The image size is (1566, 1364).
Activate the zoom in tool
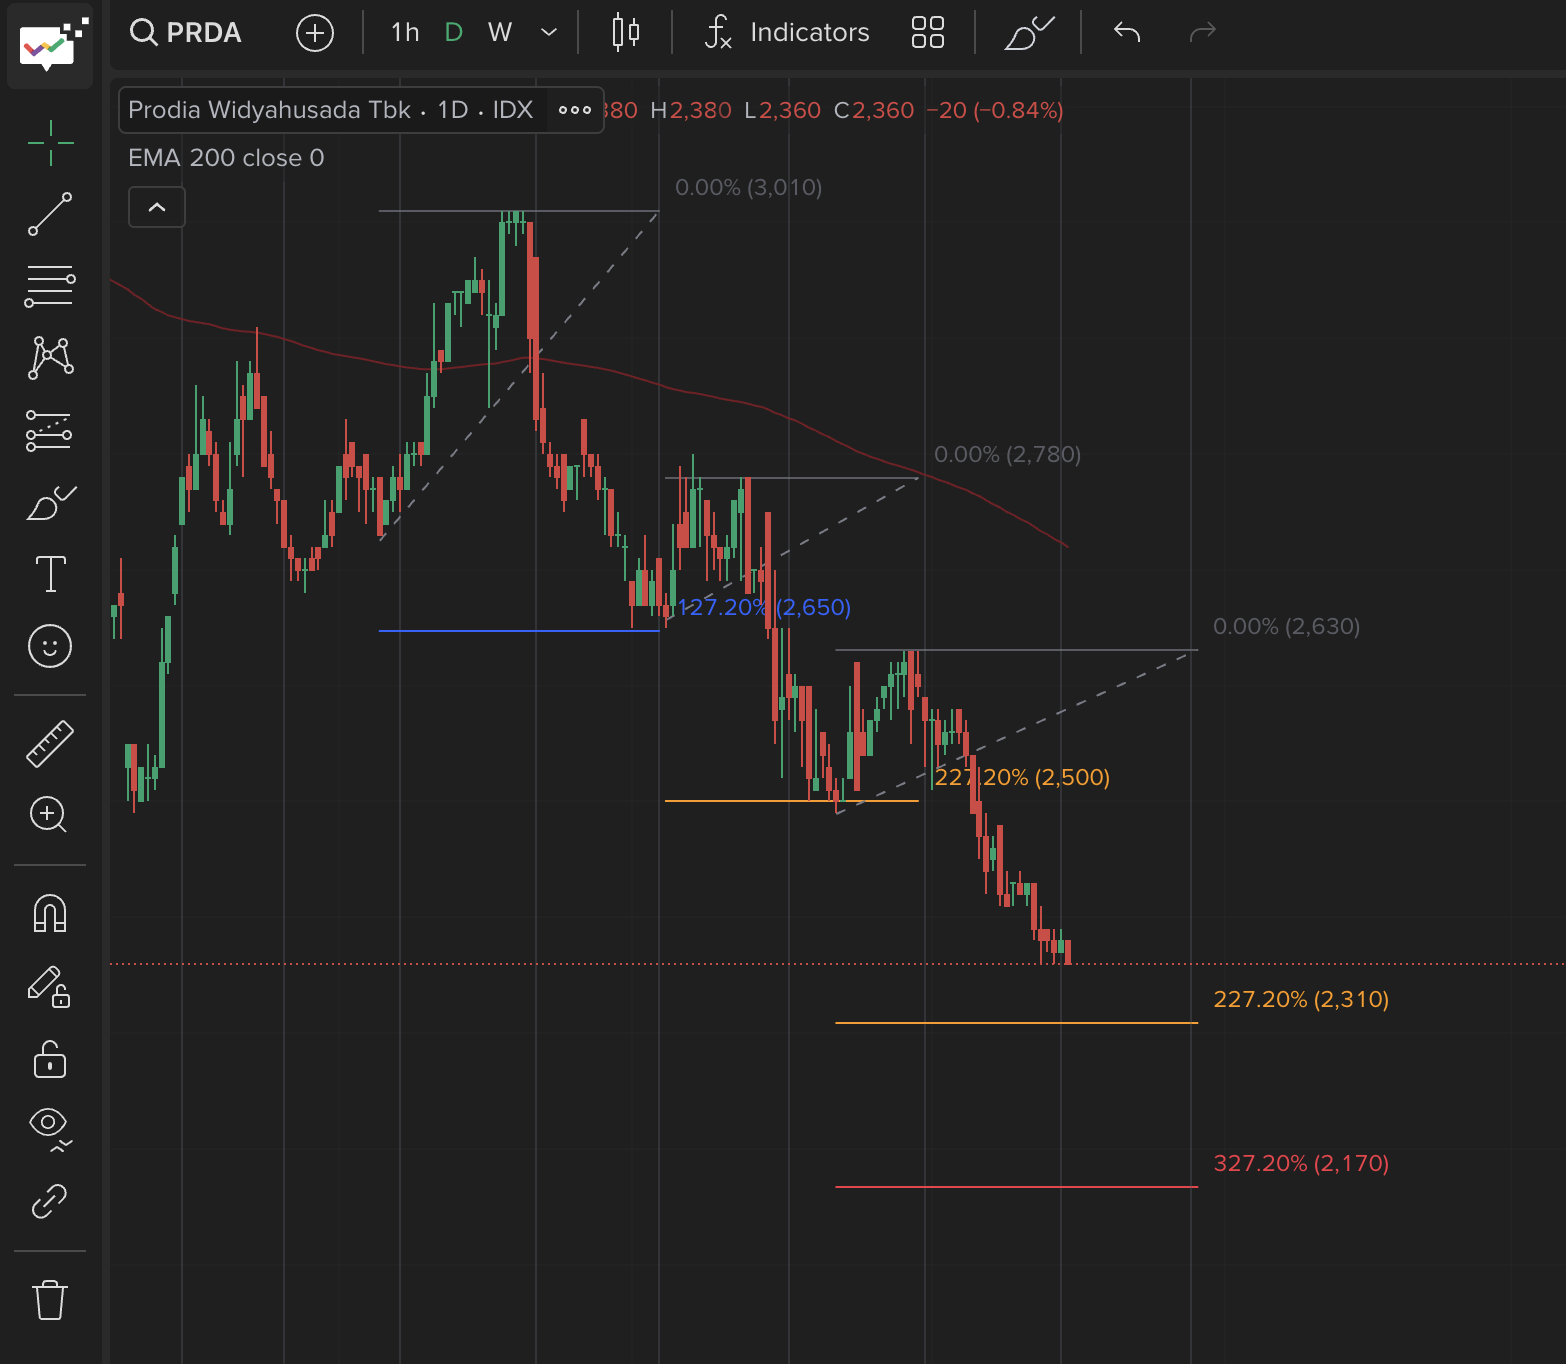50,815
